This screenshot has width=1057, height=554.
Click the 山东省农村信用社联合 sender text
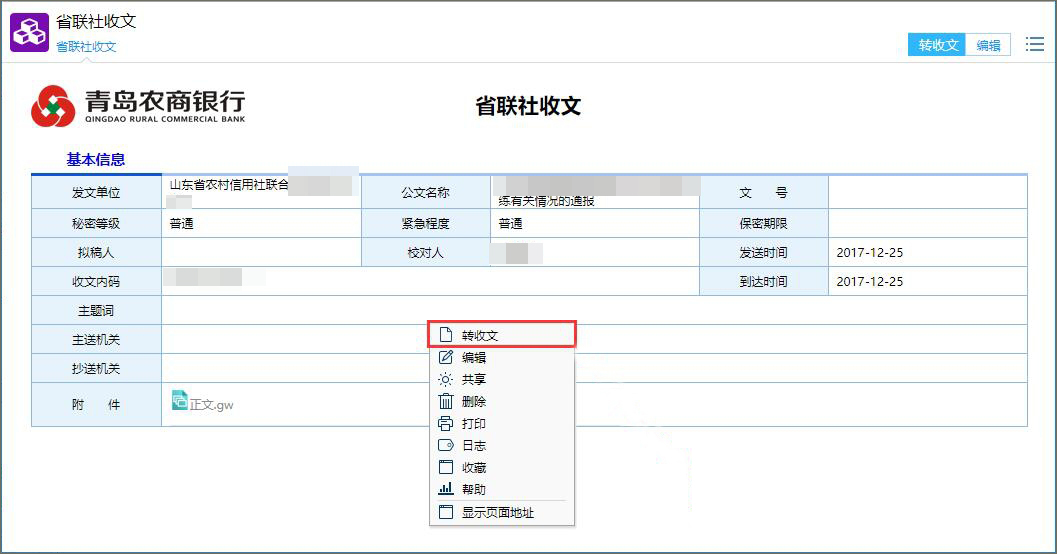[229, 185]
